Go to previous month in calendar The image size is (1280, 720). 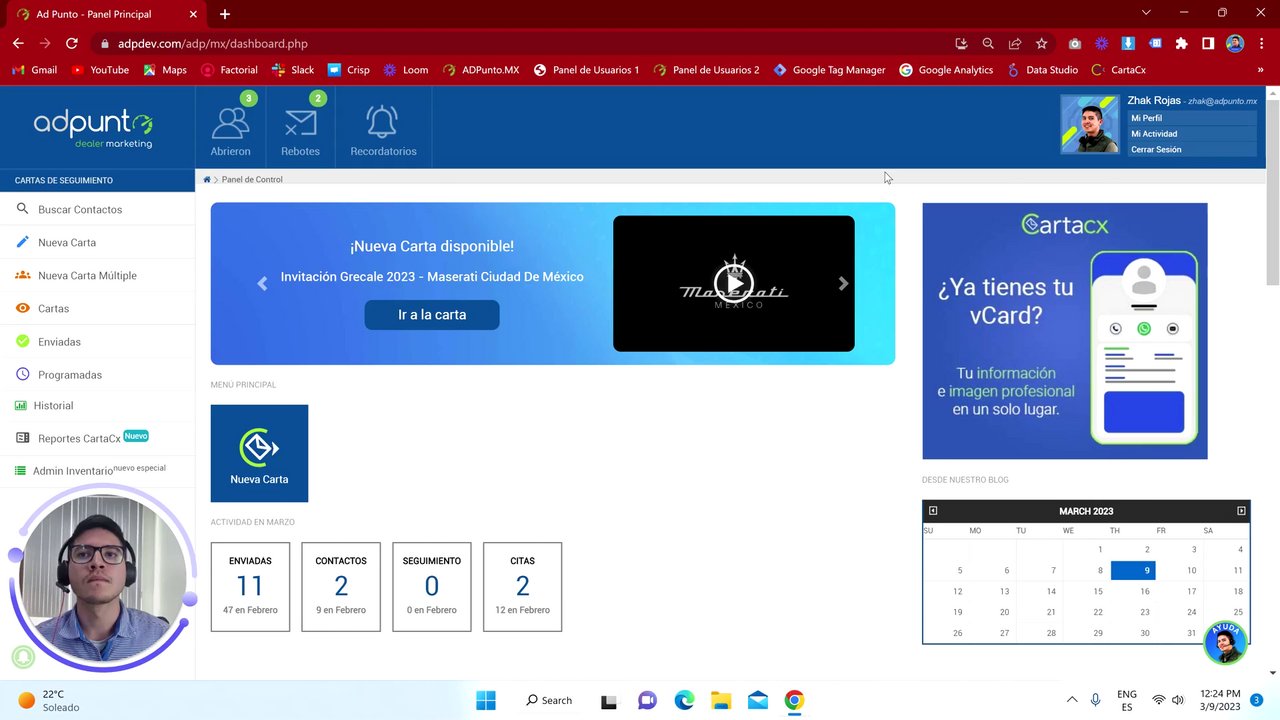pos(933,511)
